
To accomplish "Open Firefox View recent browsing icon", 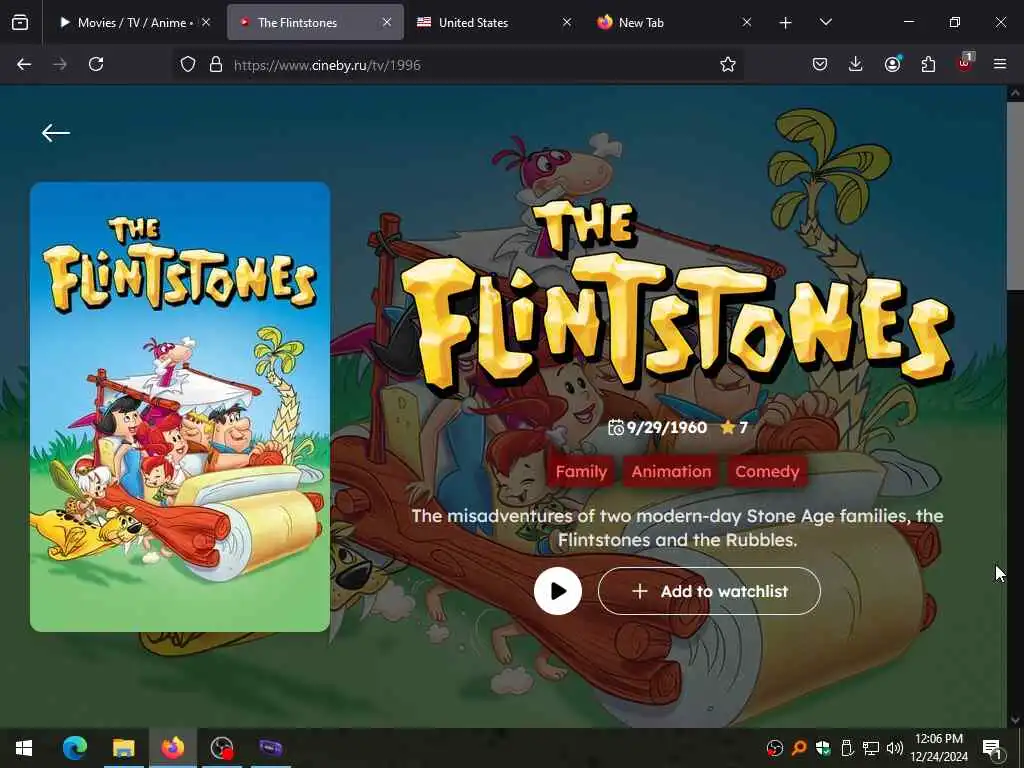I will [20, 23].
